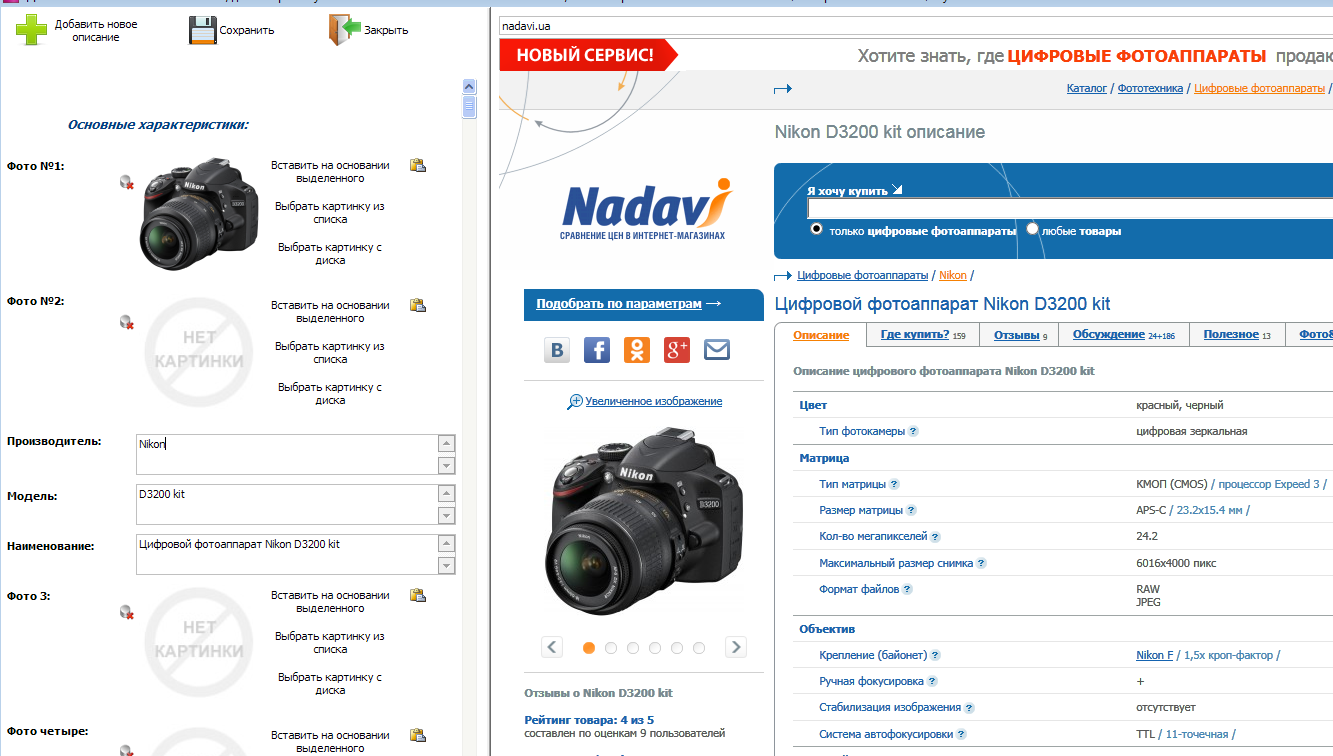Help question mark beside Размер матрицы

(x=910, y=511)
